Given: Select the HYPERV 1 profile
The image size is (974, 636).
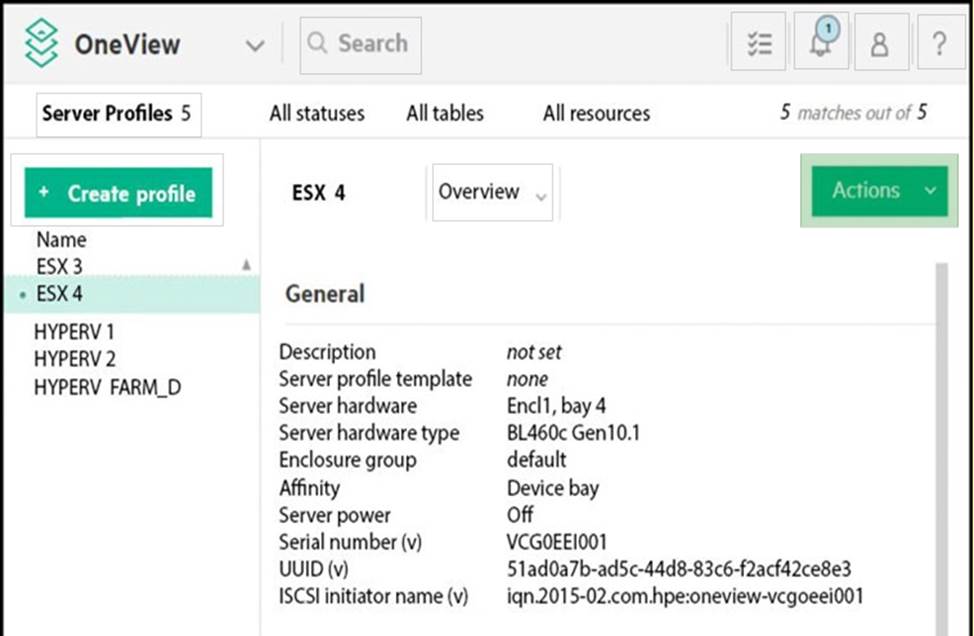Looking at the screenshot, I should point(74,332).
